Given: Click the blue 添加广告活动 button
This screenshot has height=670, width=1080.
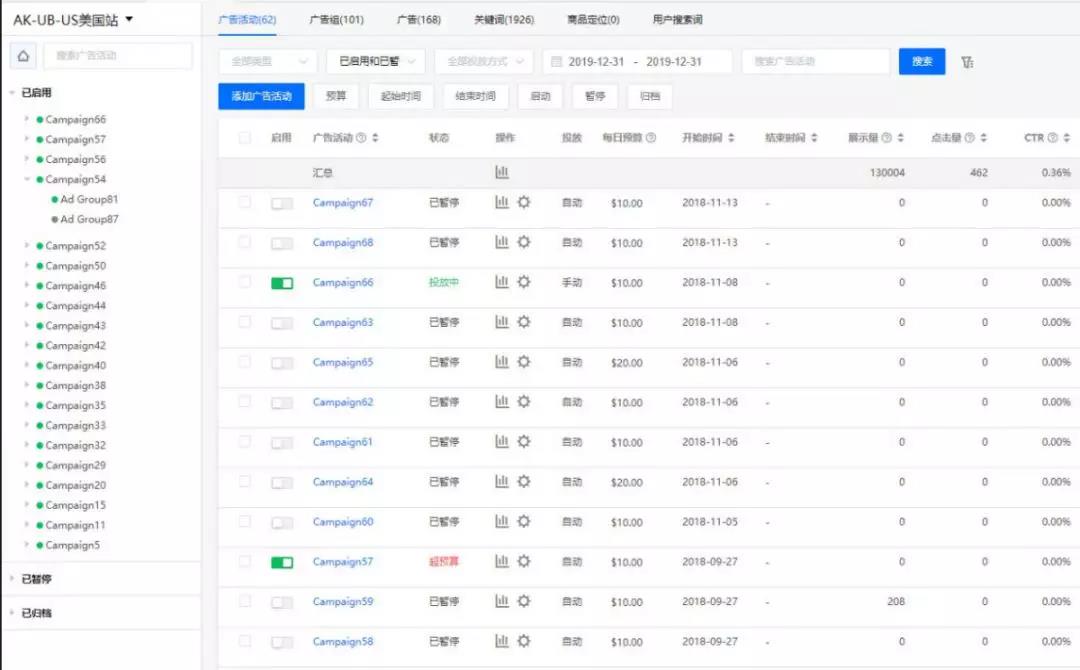Looking at the screenshot, I should [262, 96].
